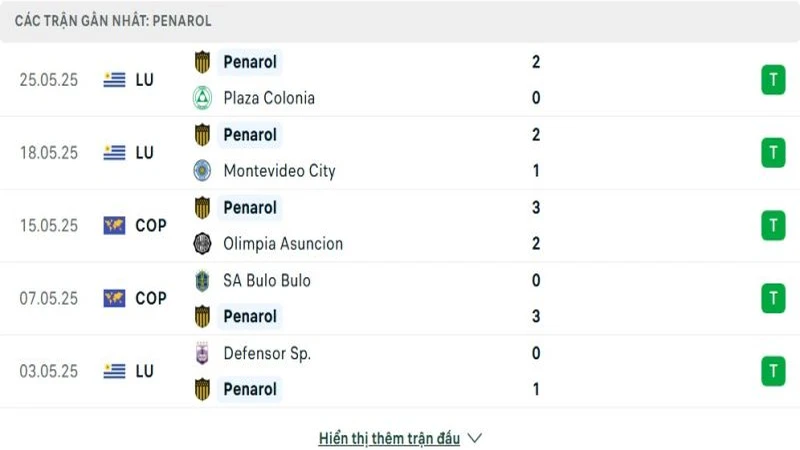The height and width of the screenshot is (450, 800).
Task: Click the COP label on the 07.05.25 row
Action: click(151, 298)
